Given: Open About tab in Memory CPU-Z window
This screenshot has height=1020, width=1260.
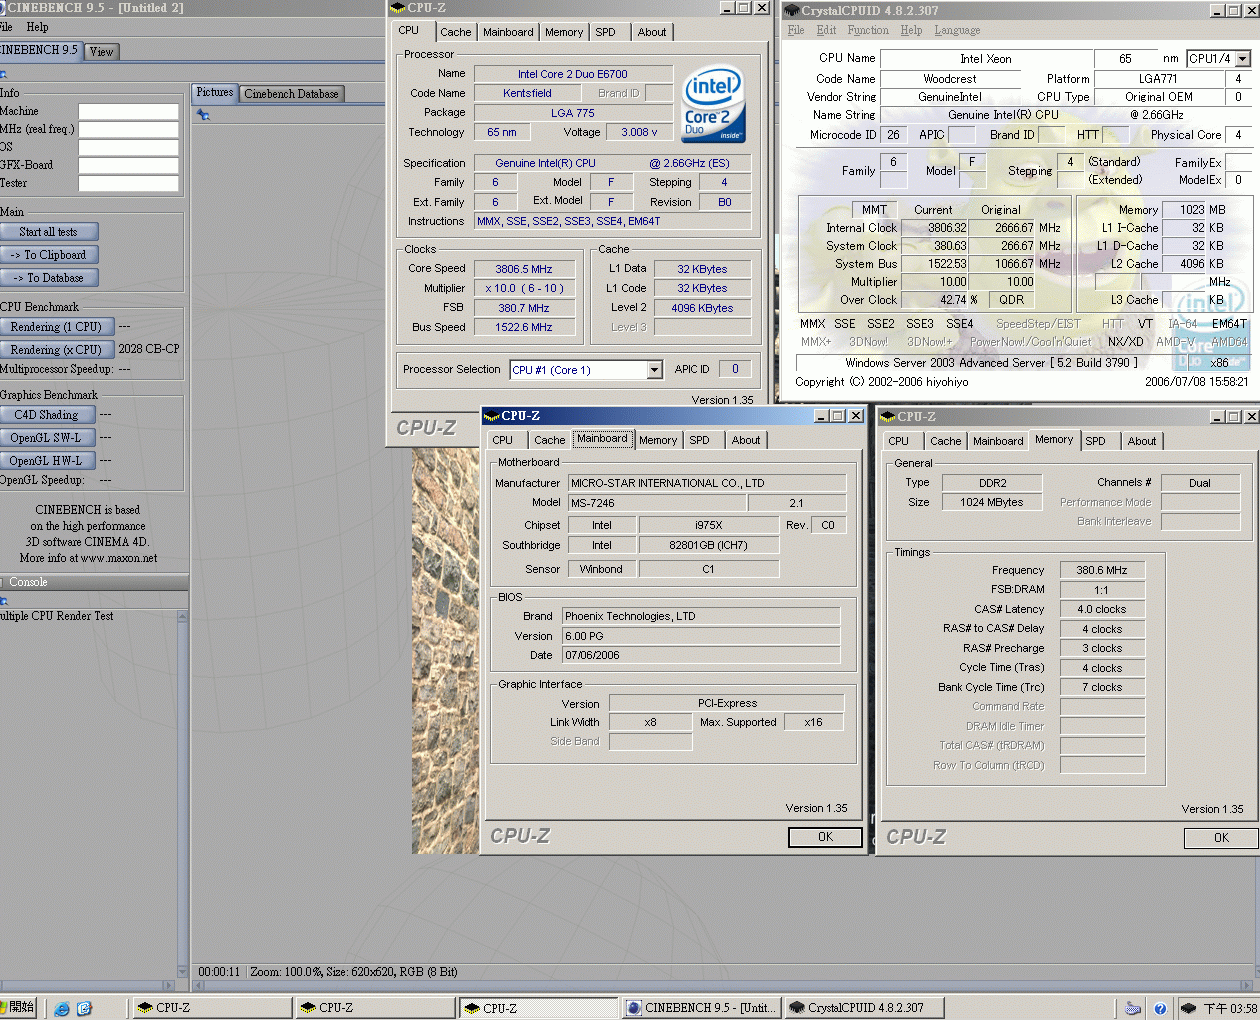Looking at the screenshot, I should [1142, 441].
